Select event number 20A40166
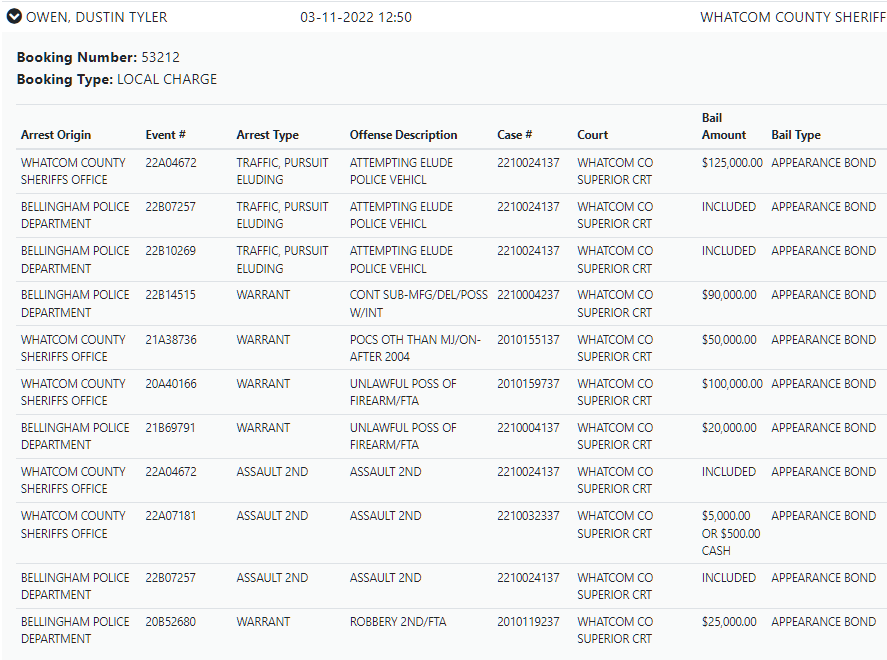 pos(171,384)
